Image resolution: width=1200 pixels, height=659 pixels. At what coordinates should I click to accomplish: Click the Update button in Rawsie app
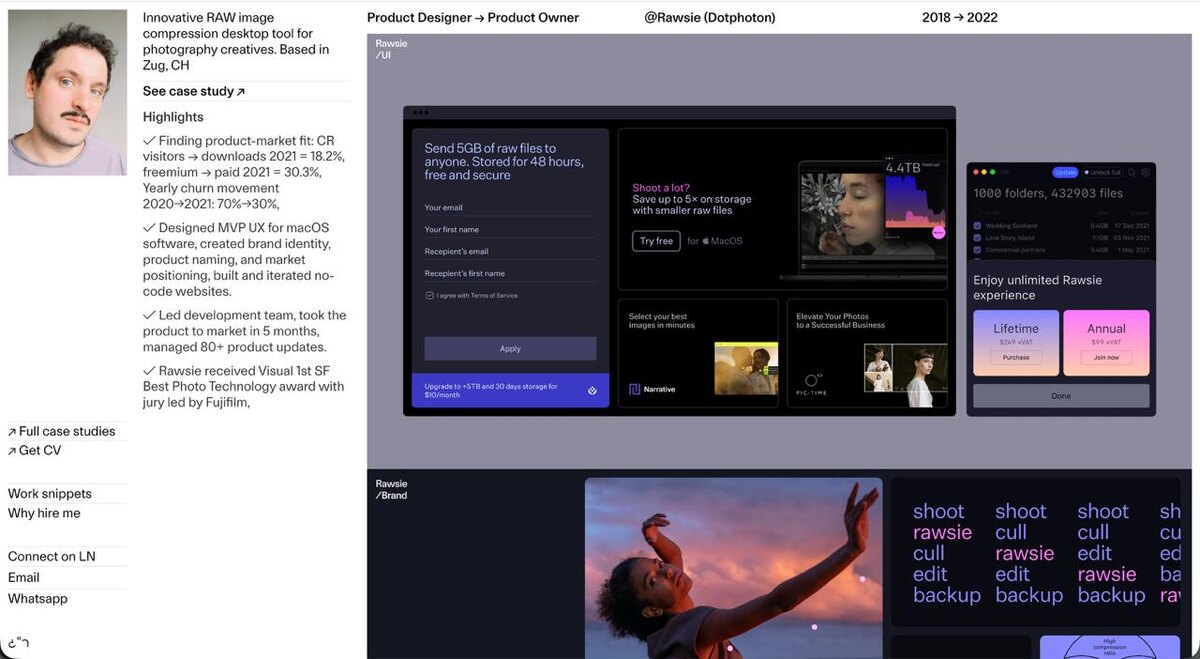(x=1065, y=173)
